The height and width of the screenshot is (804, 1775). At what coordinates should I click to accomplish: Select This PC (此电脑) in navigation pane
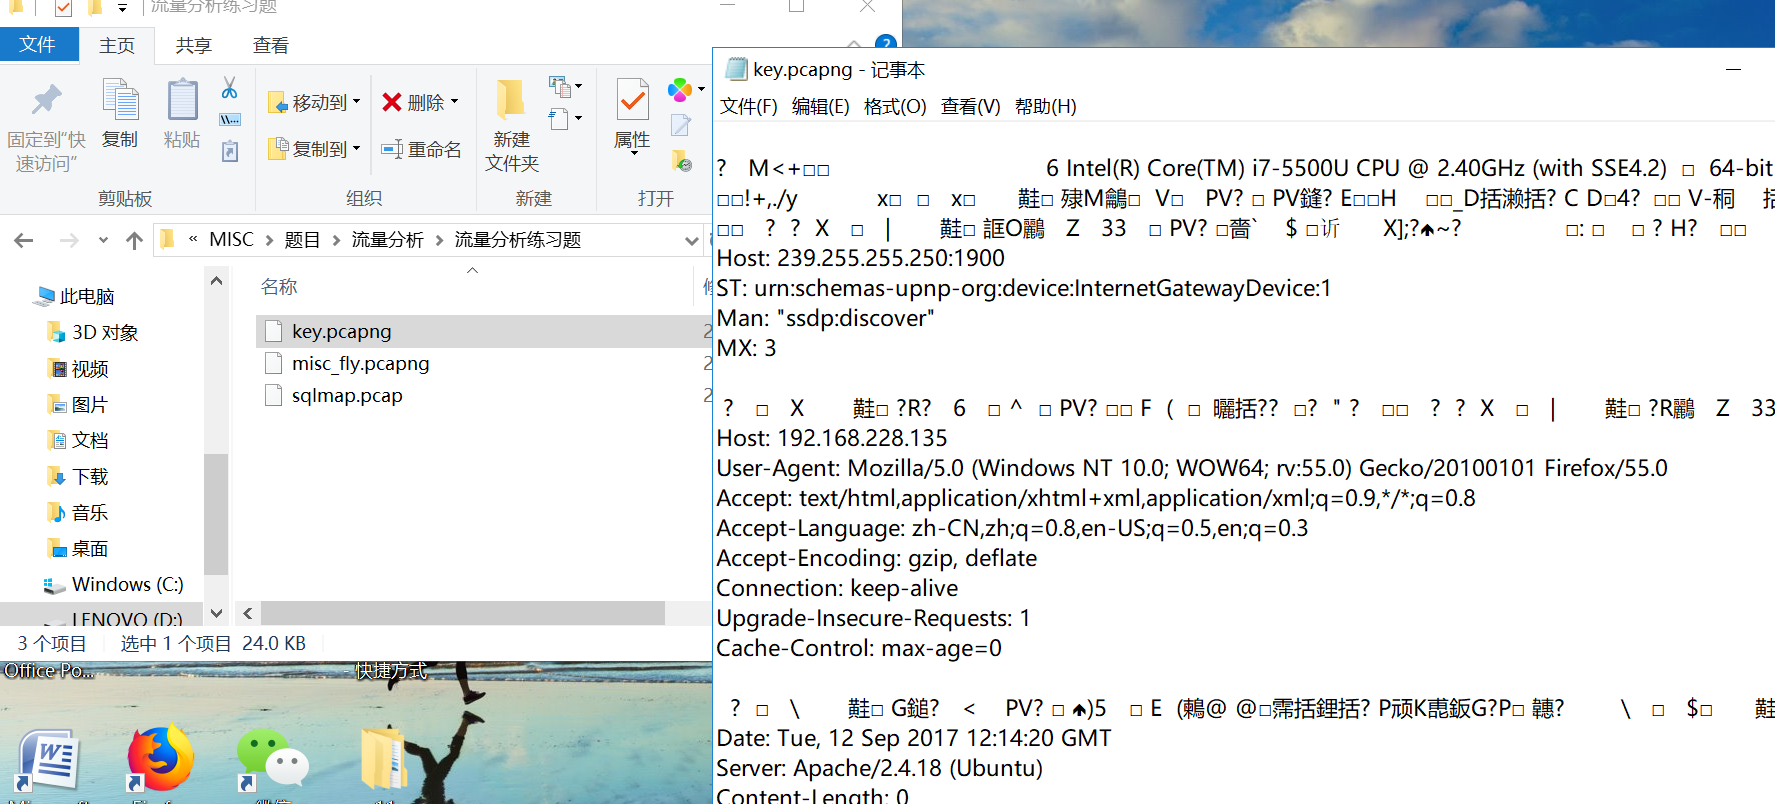coord(87,296)
